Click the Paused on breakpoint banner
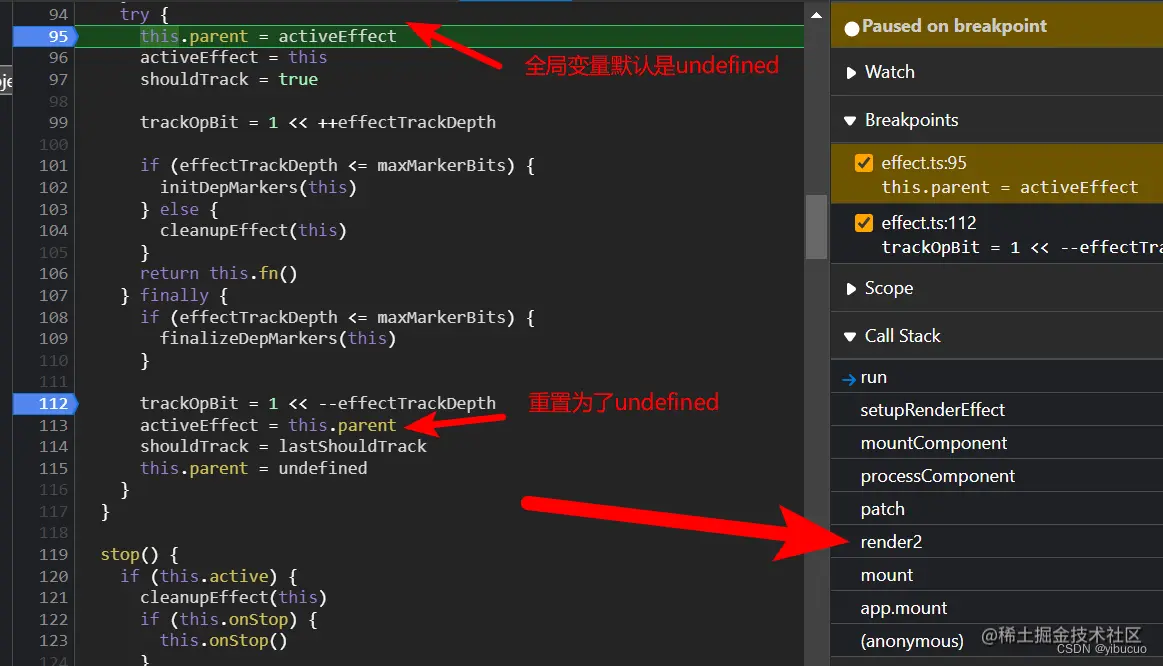1163x666 pixels. (997, 27)
